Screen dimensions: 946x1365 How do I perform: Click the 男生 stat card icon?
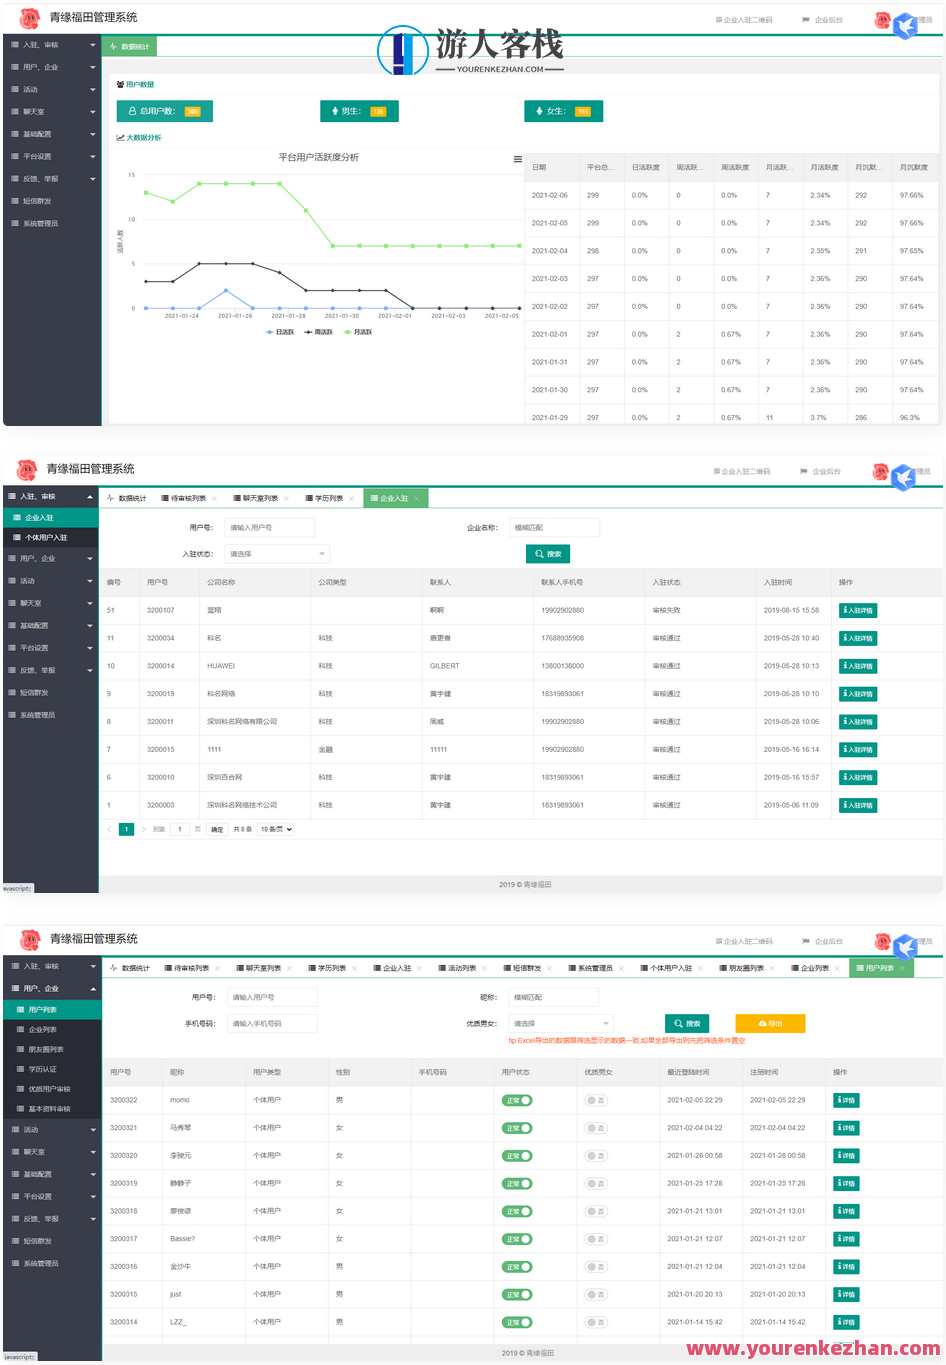click(x=336, y=112)
